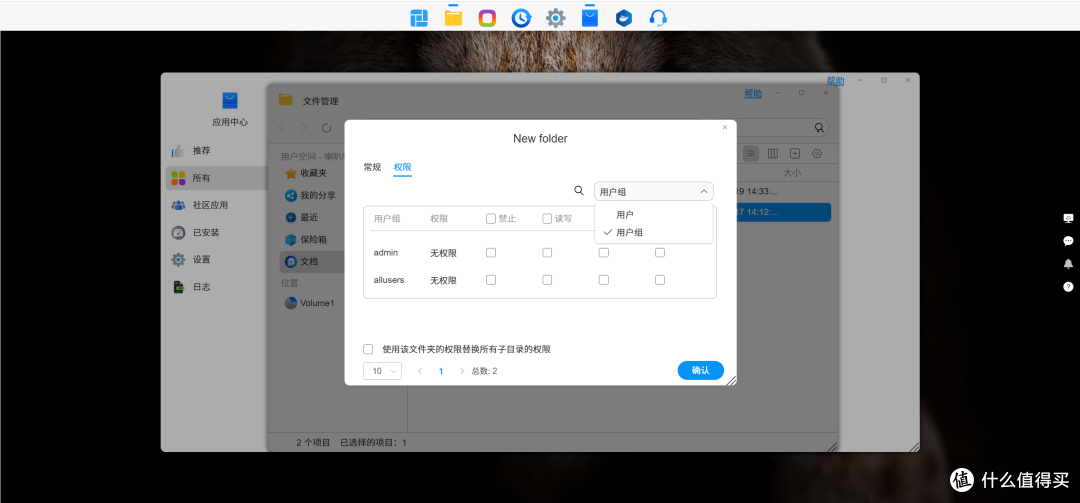This screenshot has width=1080, height=503.
Task: Collapse the 用户组 dropdown
Action: tap(654, 192)
